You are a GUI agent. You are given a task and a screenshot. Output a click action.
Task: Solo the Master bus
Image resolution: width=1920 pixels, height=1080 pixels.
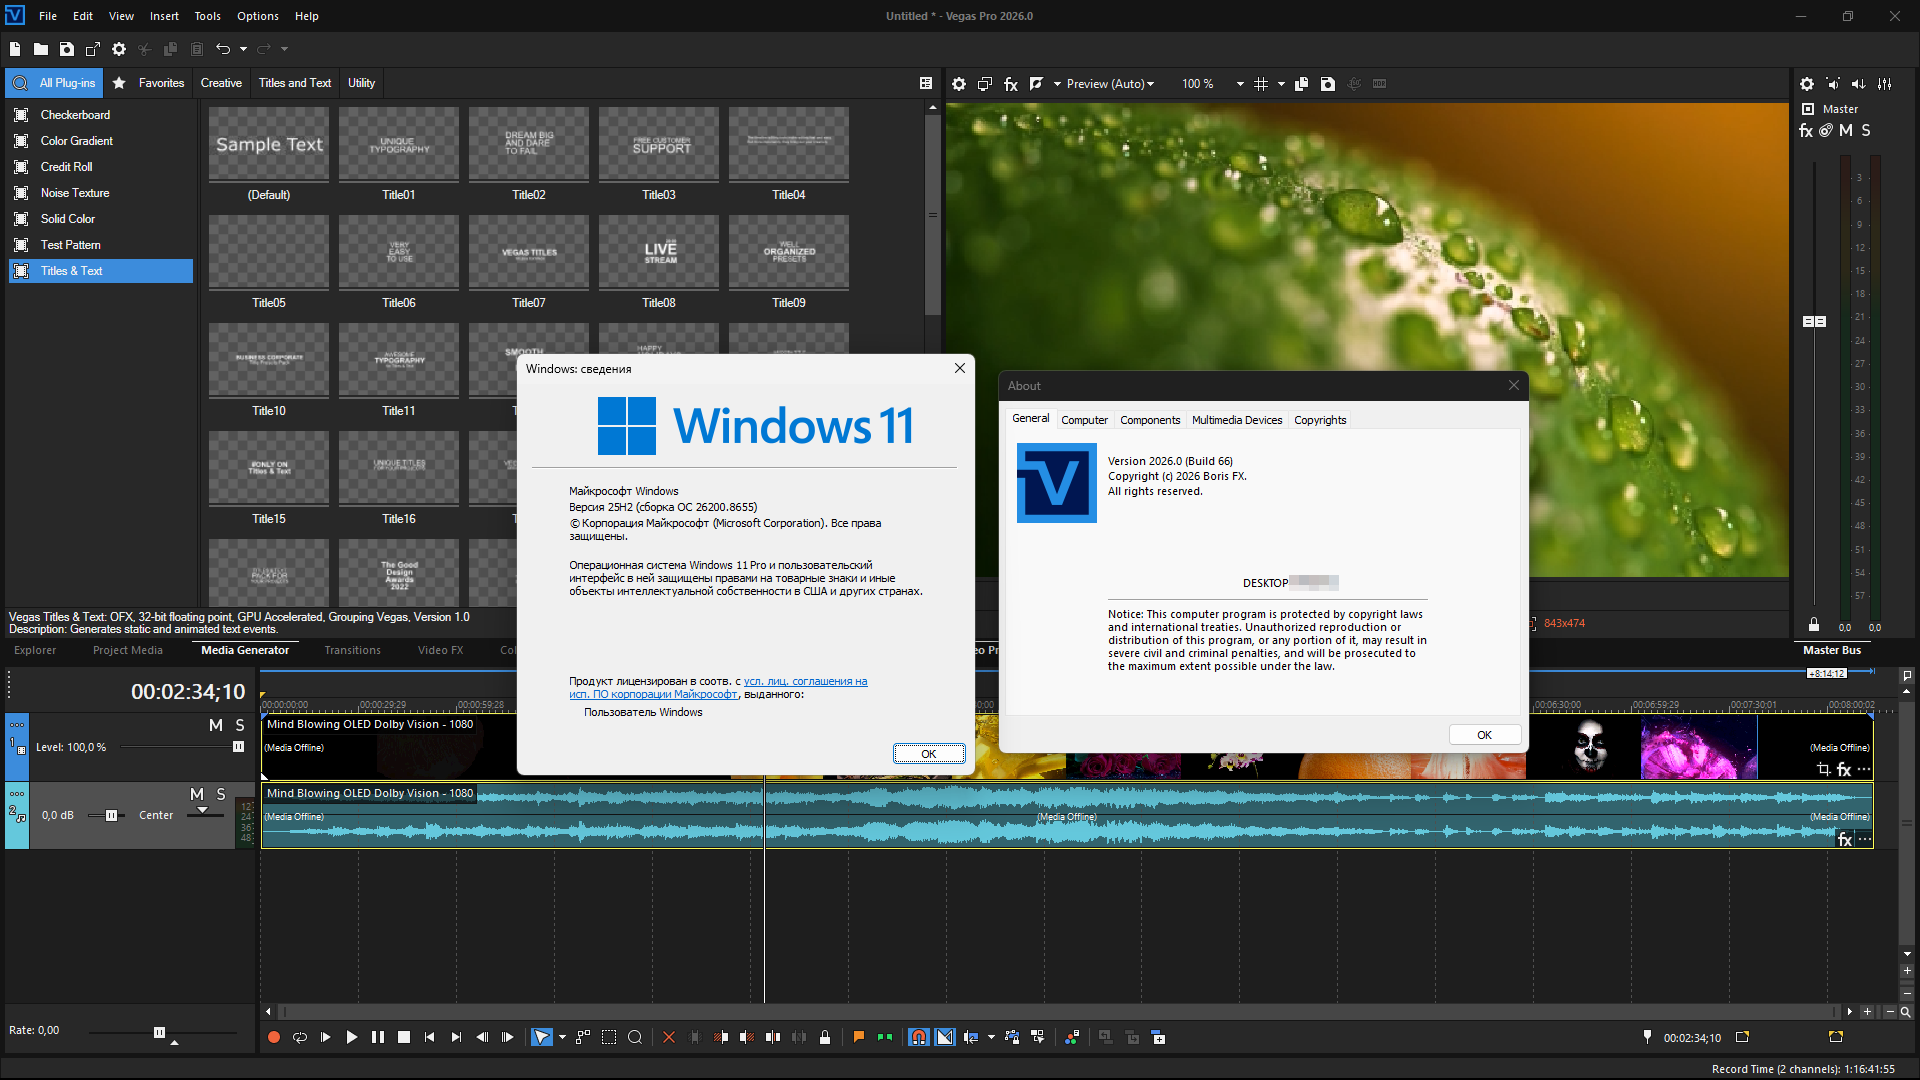pos(1866,131)
